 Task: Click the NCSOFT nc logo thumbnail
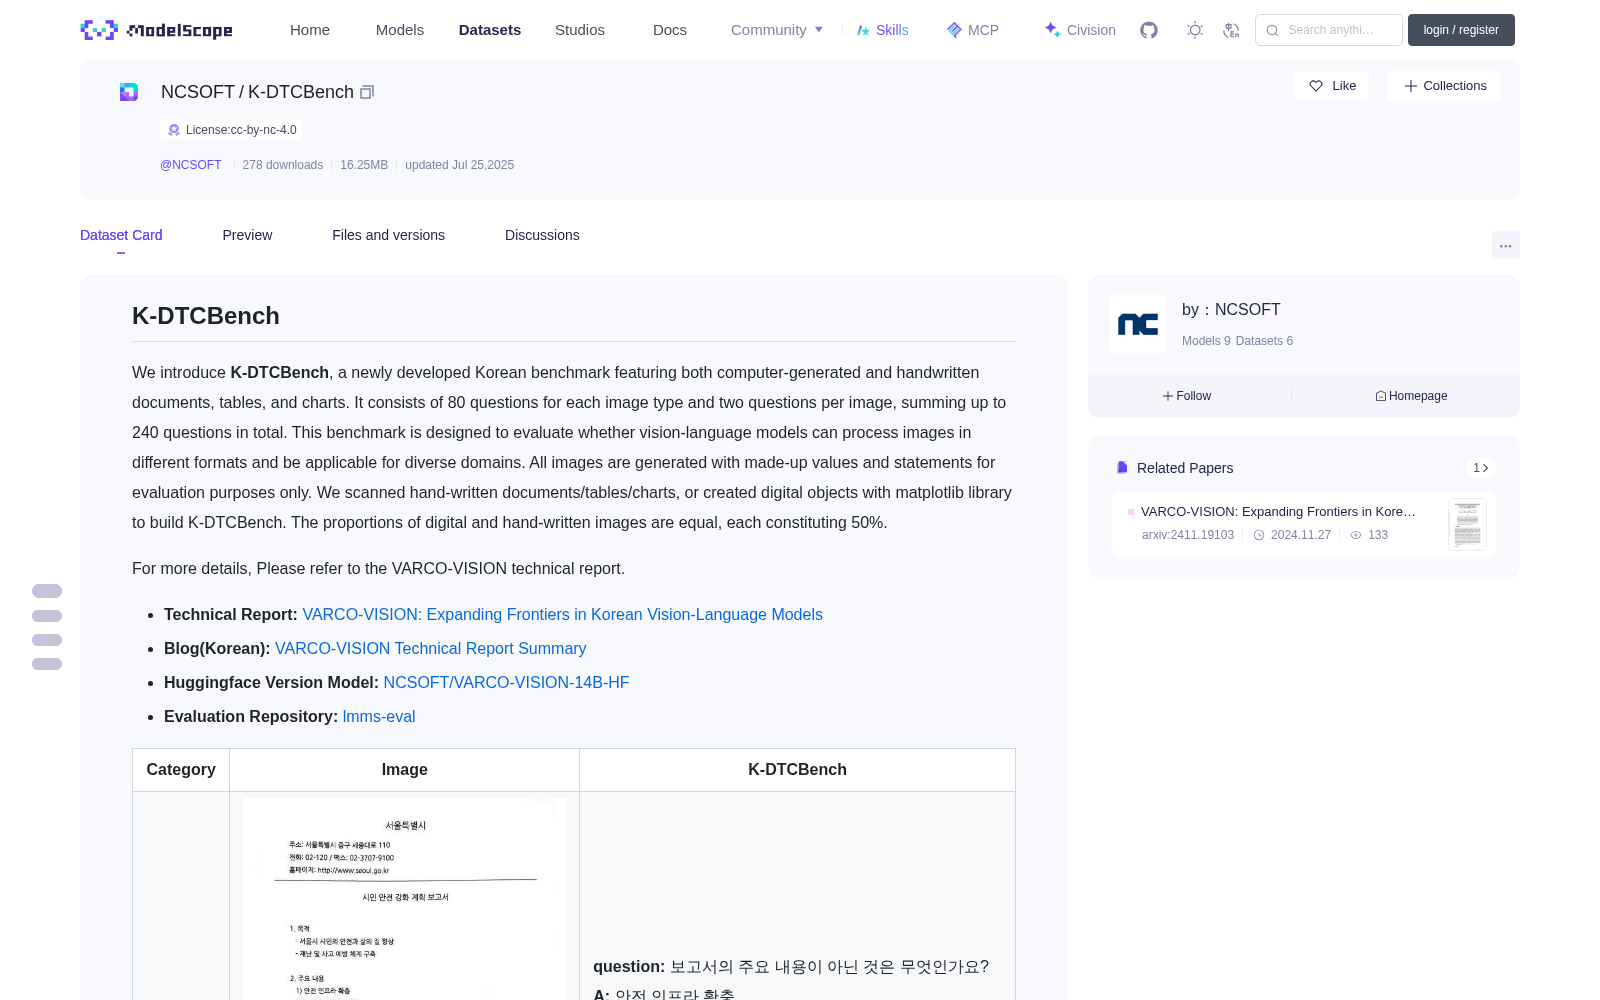pos(1138,324)
